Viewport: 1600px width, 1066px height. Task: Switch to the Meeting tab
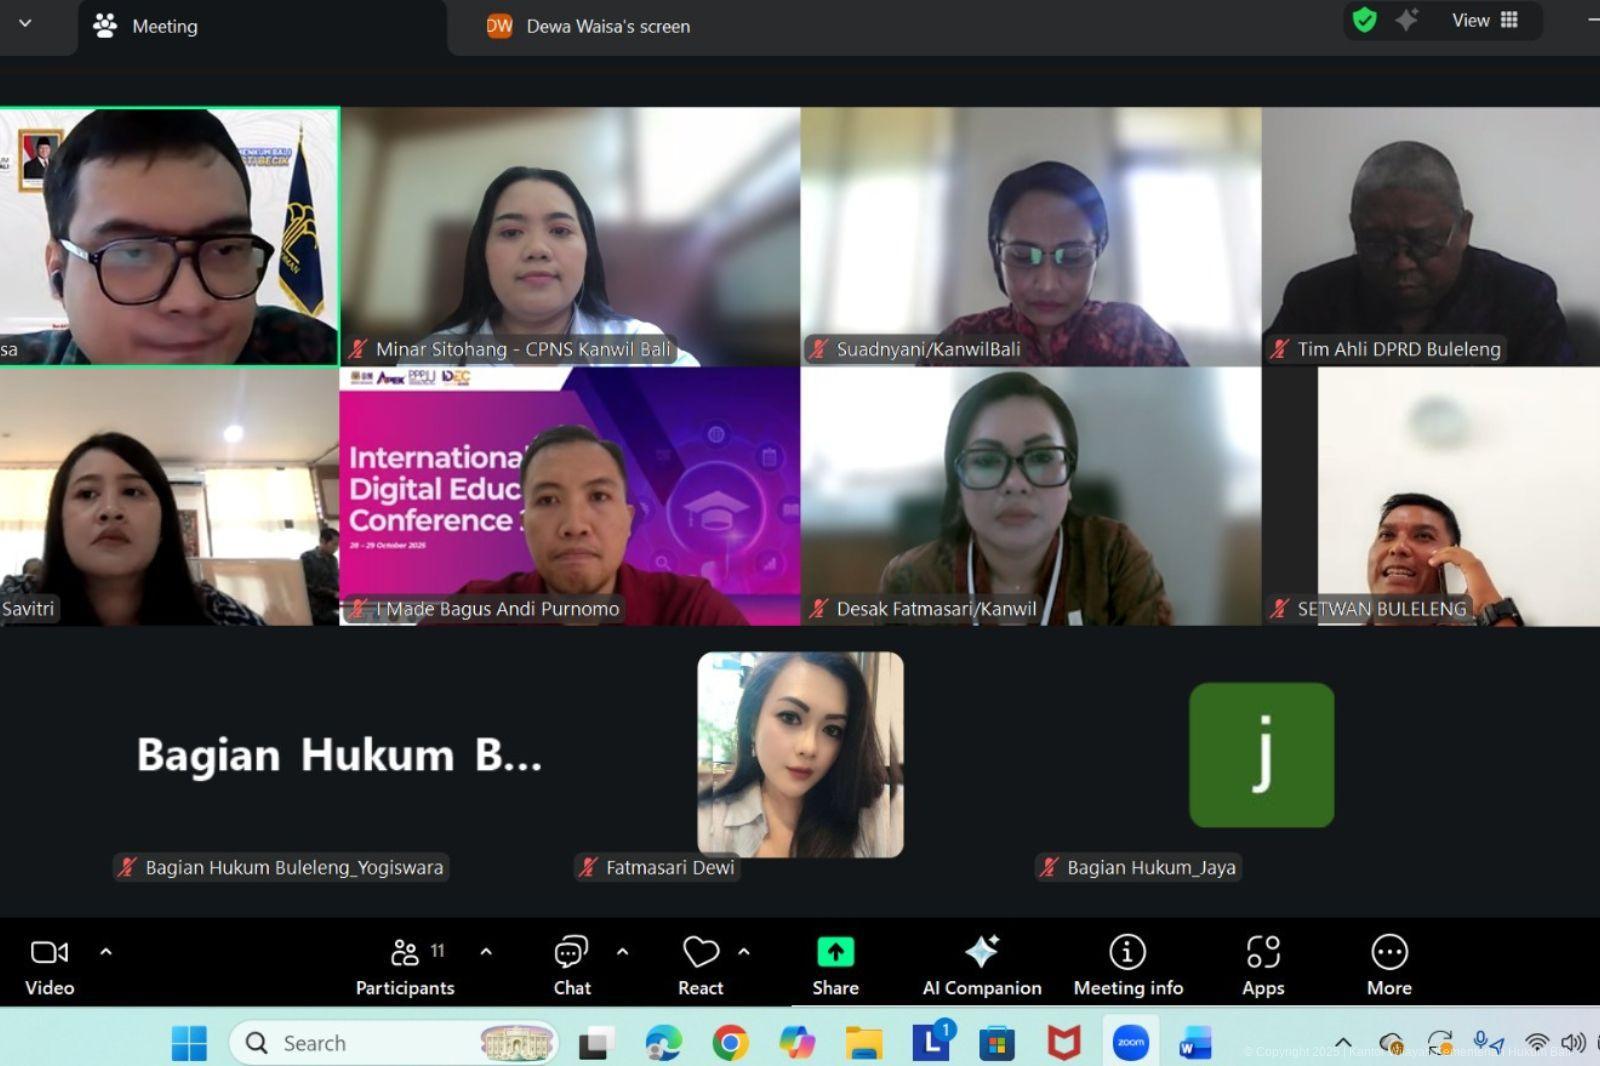click(146, 27)
